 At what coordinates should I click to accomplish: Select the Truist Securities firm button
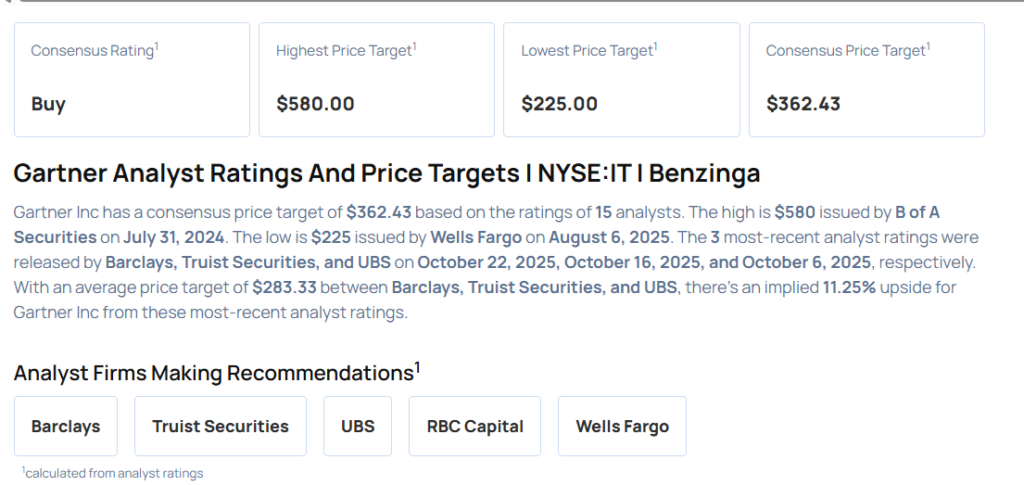tap(220, 426)
